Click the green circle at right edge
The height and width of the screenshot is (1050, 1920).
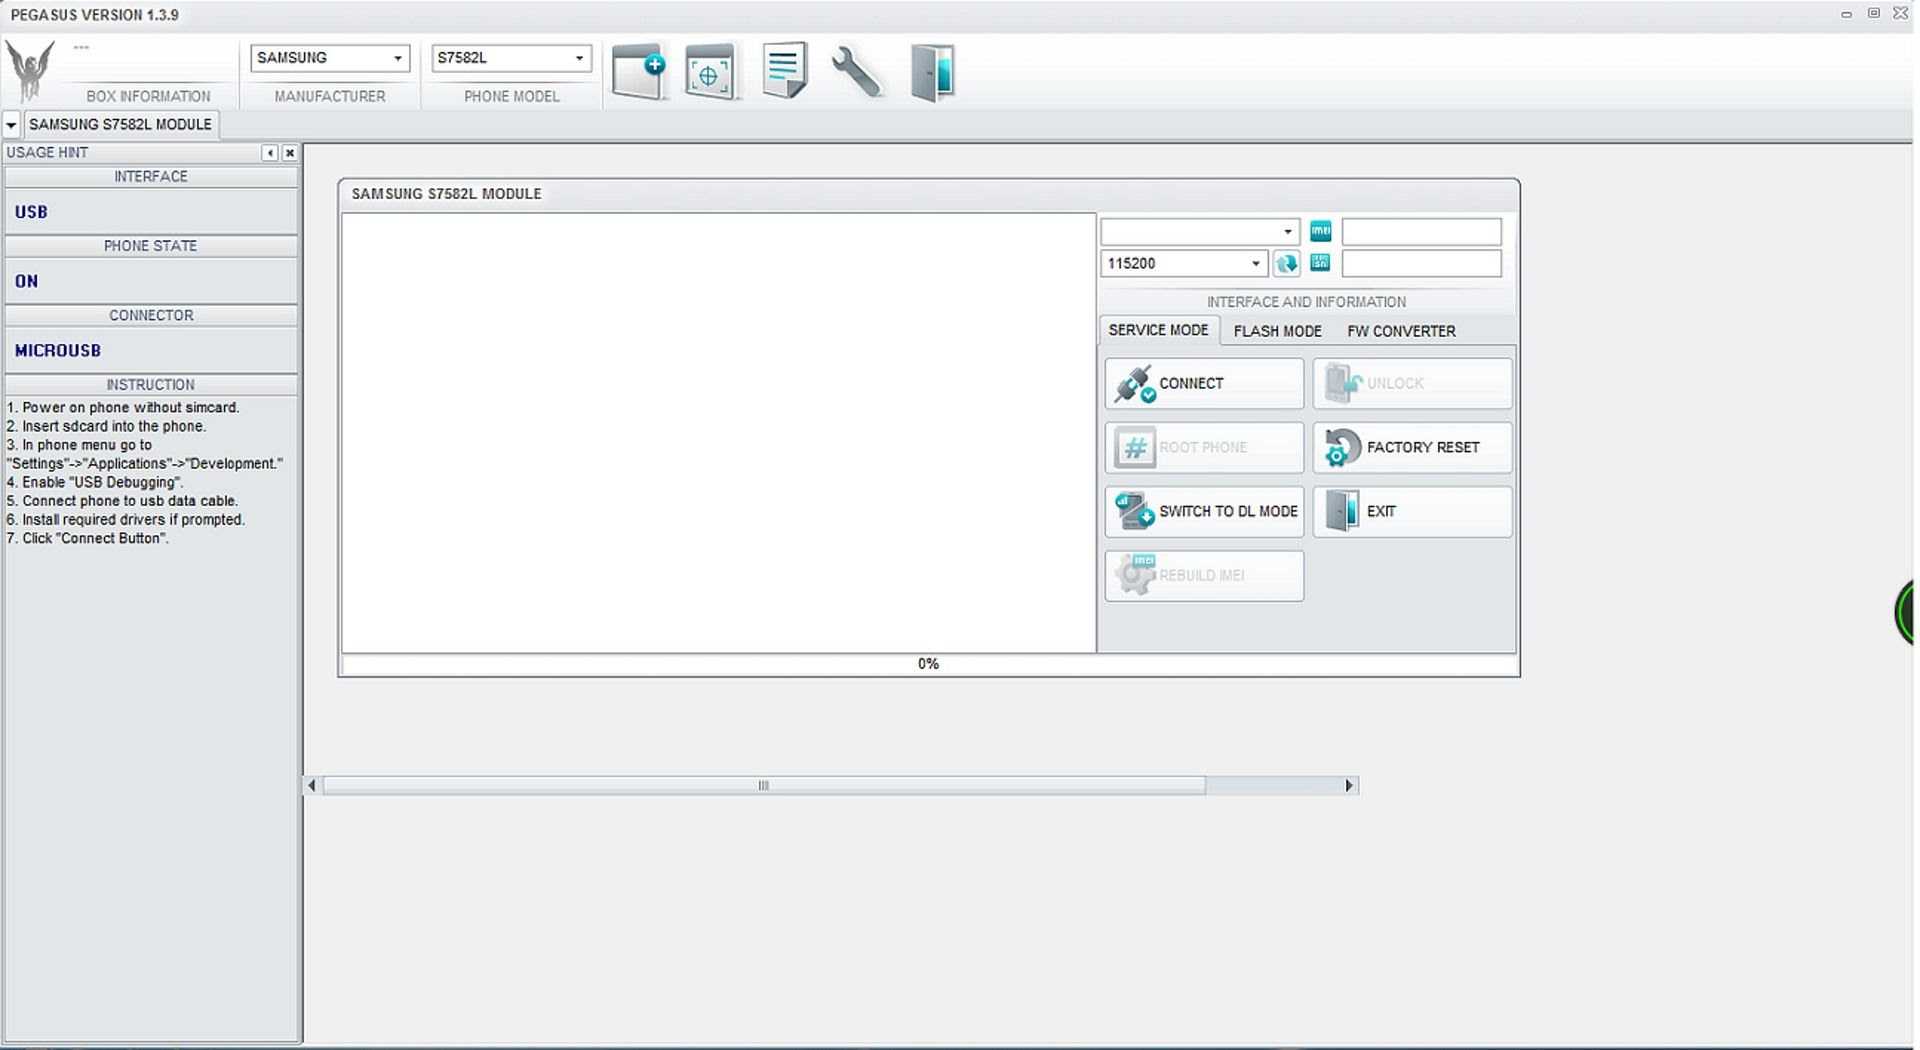1904,612
